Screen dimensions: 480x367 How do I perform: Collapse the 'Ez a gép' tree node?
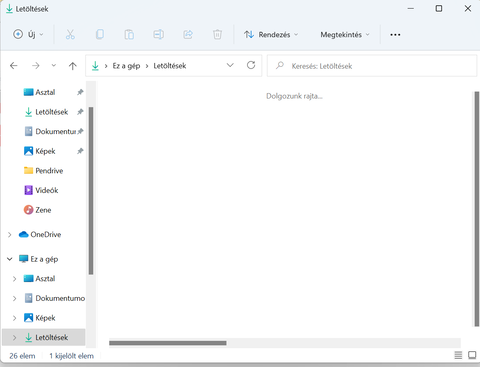(10, 259)
